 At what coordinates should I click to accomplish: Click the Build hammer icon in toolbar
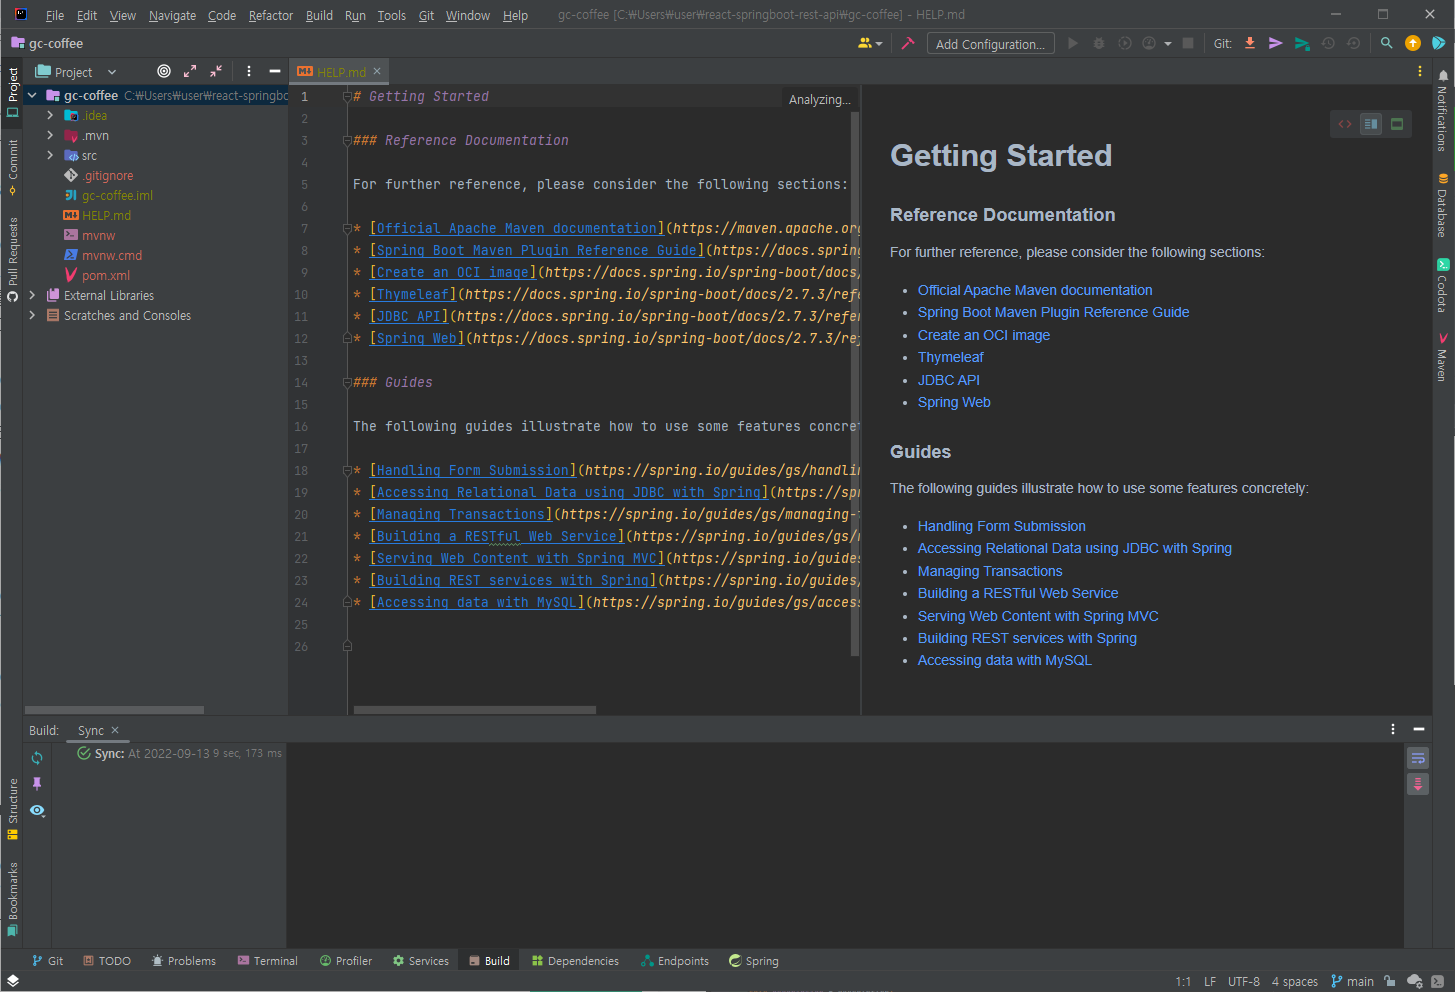(x=908, y=43)
